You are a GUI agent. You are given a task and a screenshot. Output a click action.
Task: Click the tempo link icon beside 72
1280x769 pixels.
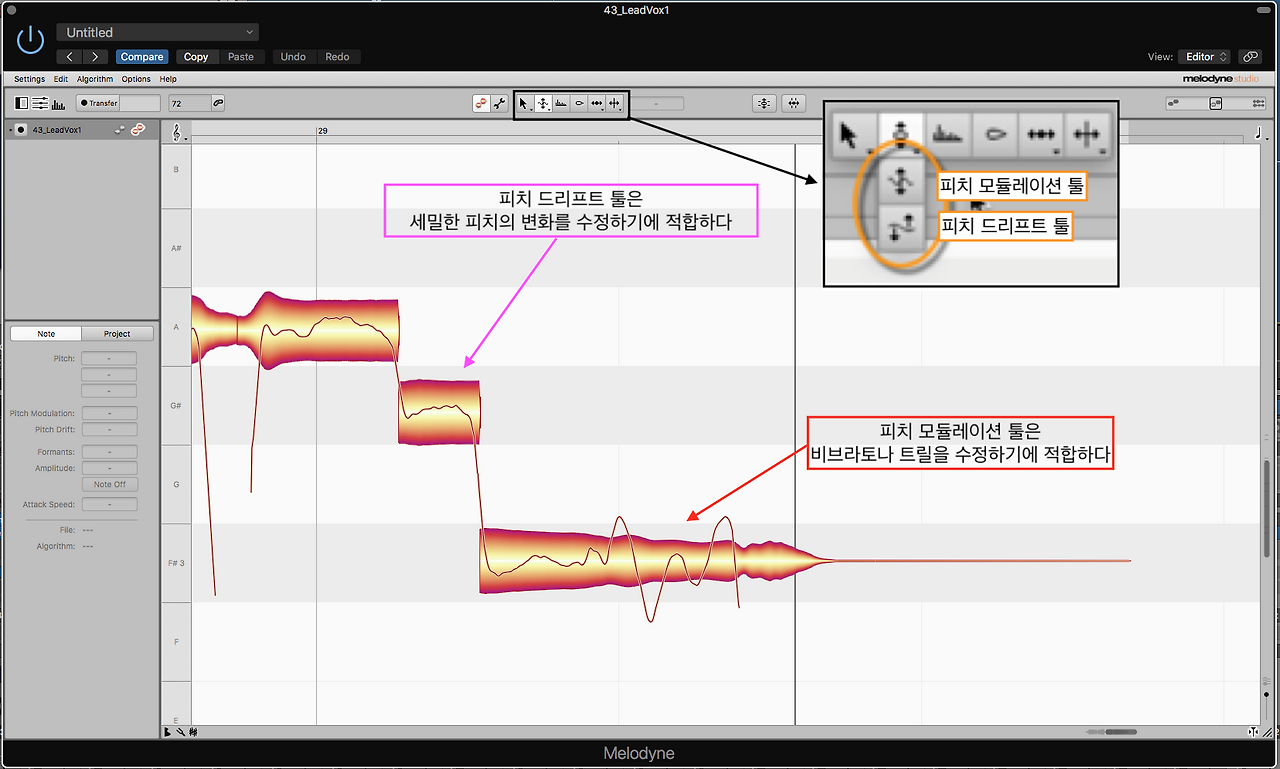(218, 103)
